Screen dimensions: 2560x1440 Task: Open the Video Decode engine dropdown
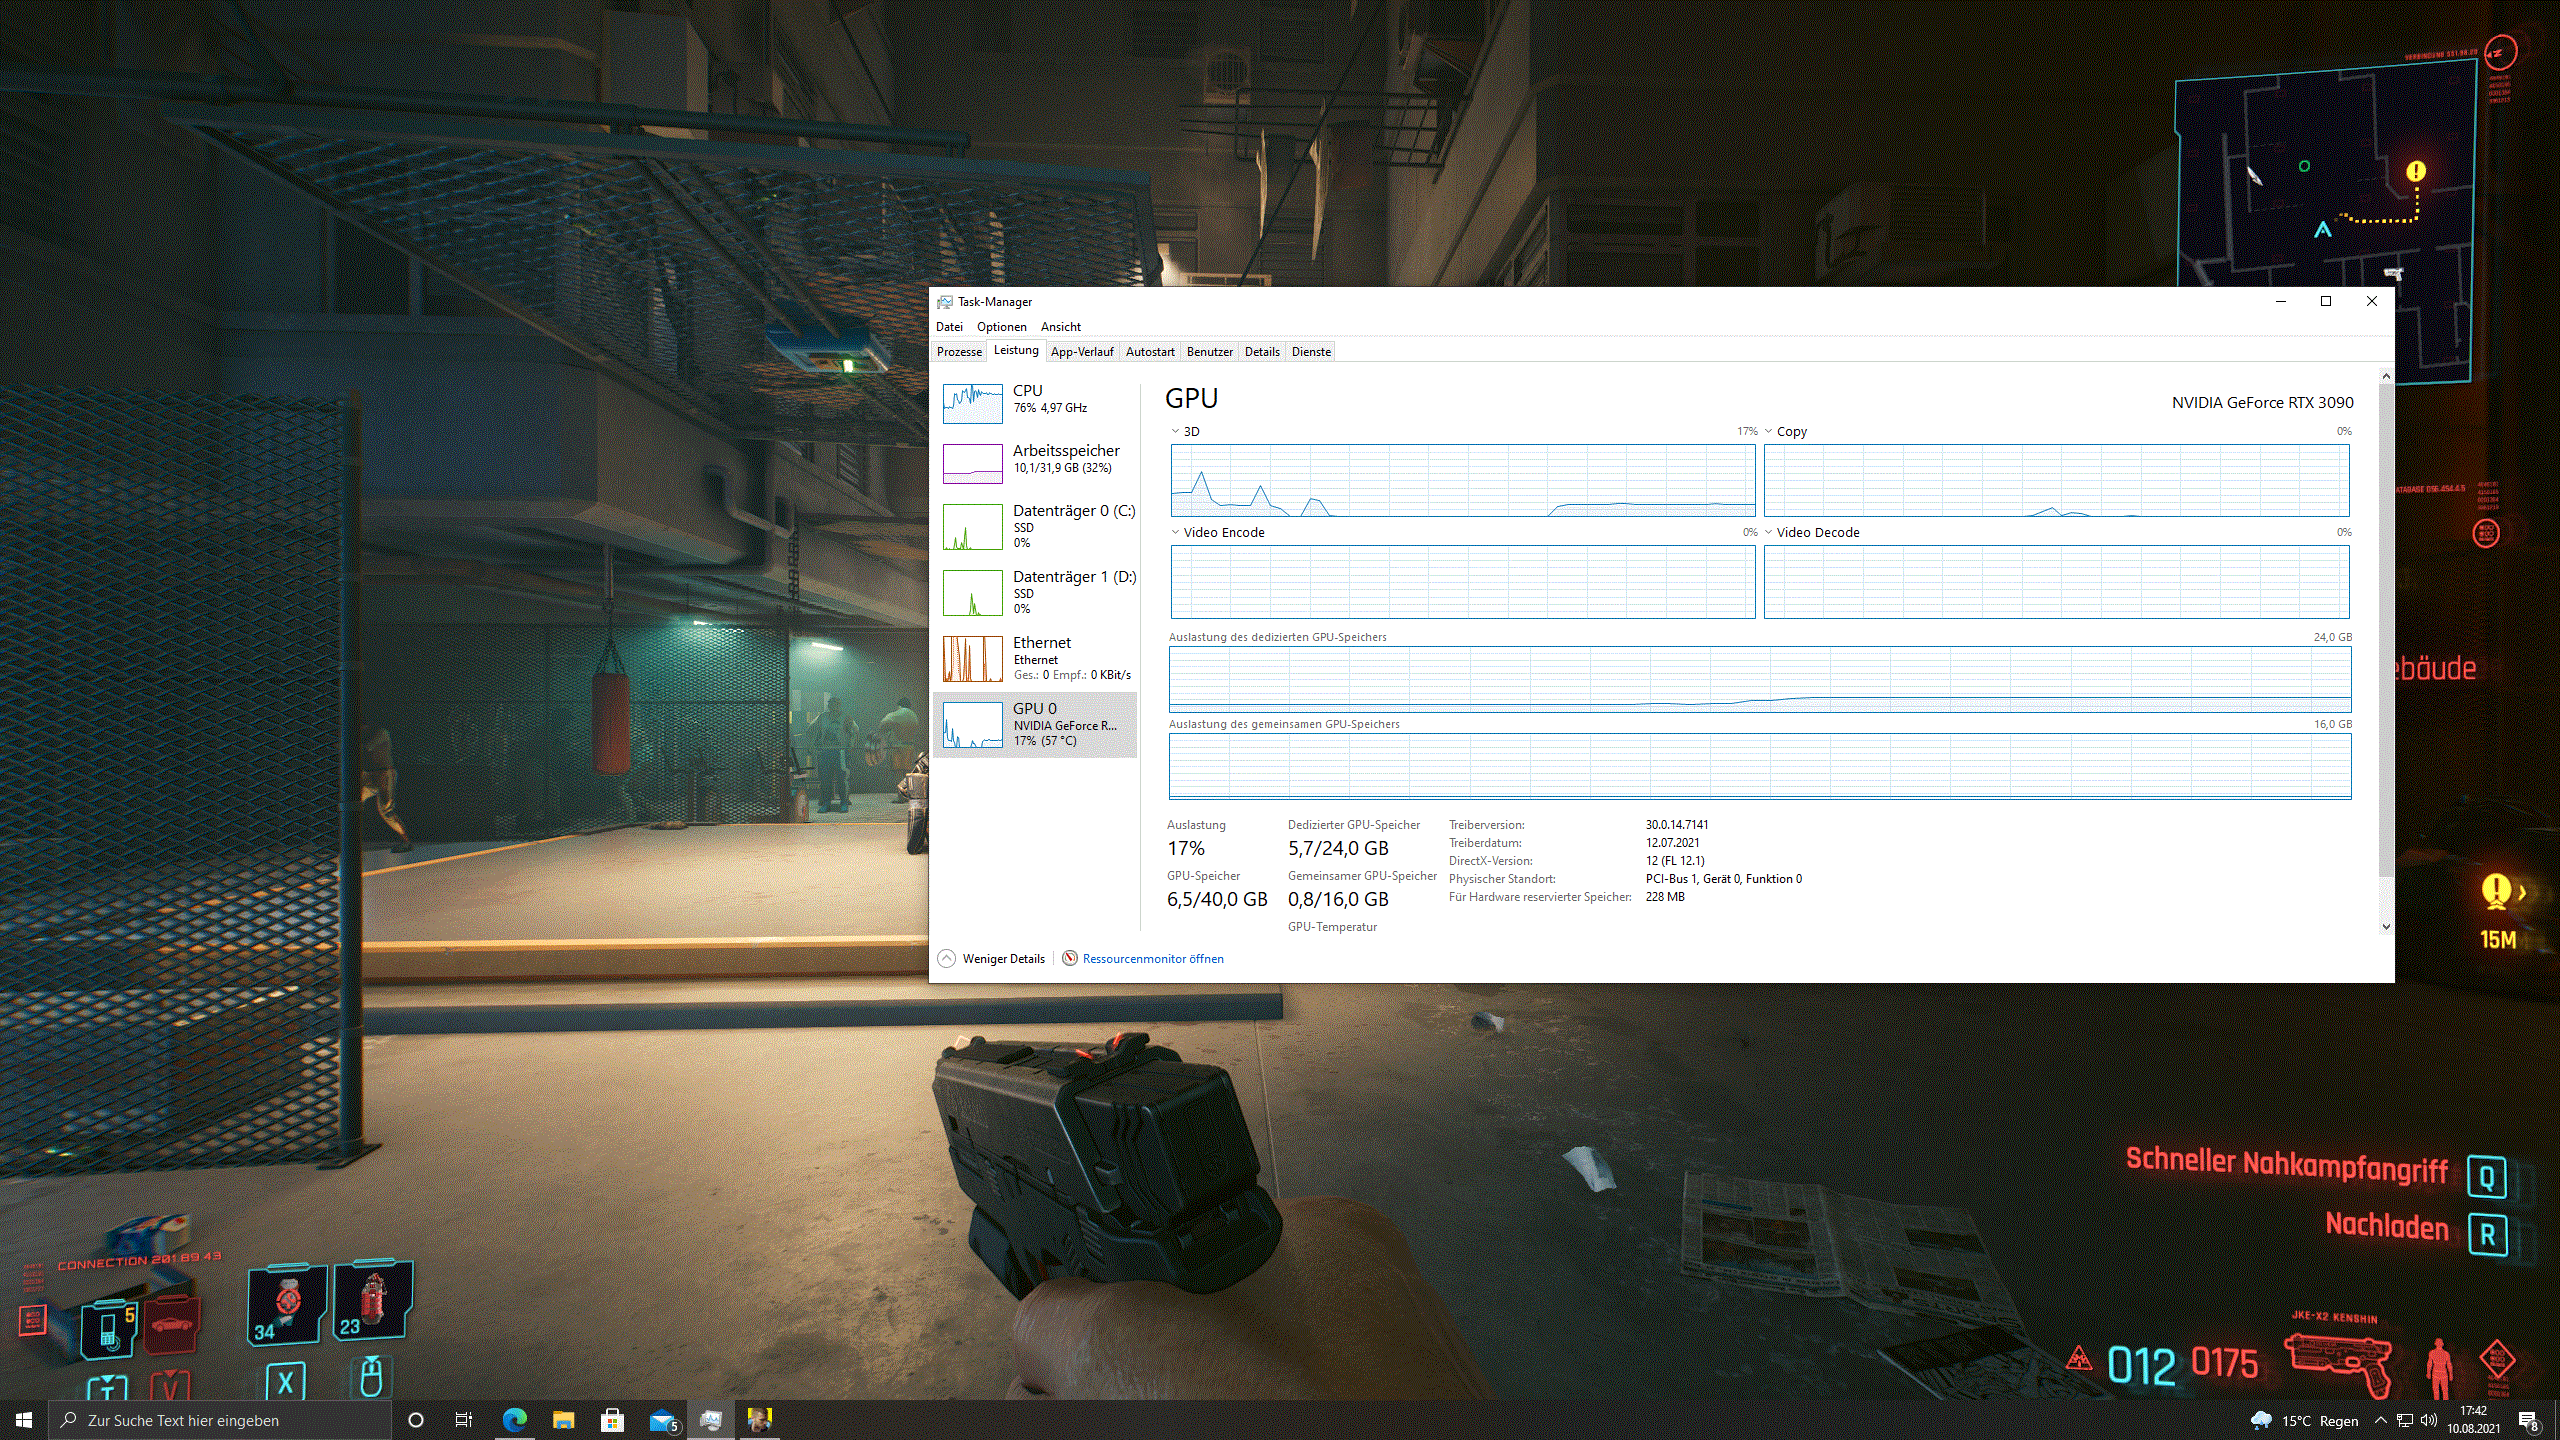(x=1812, y=533)
